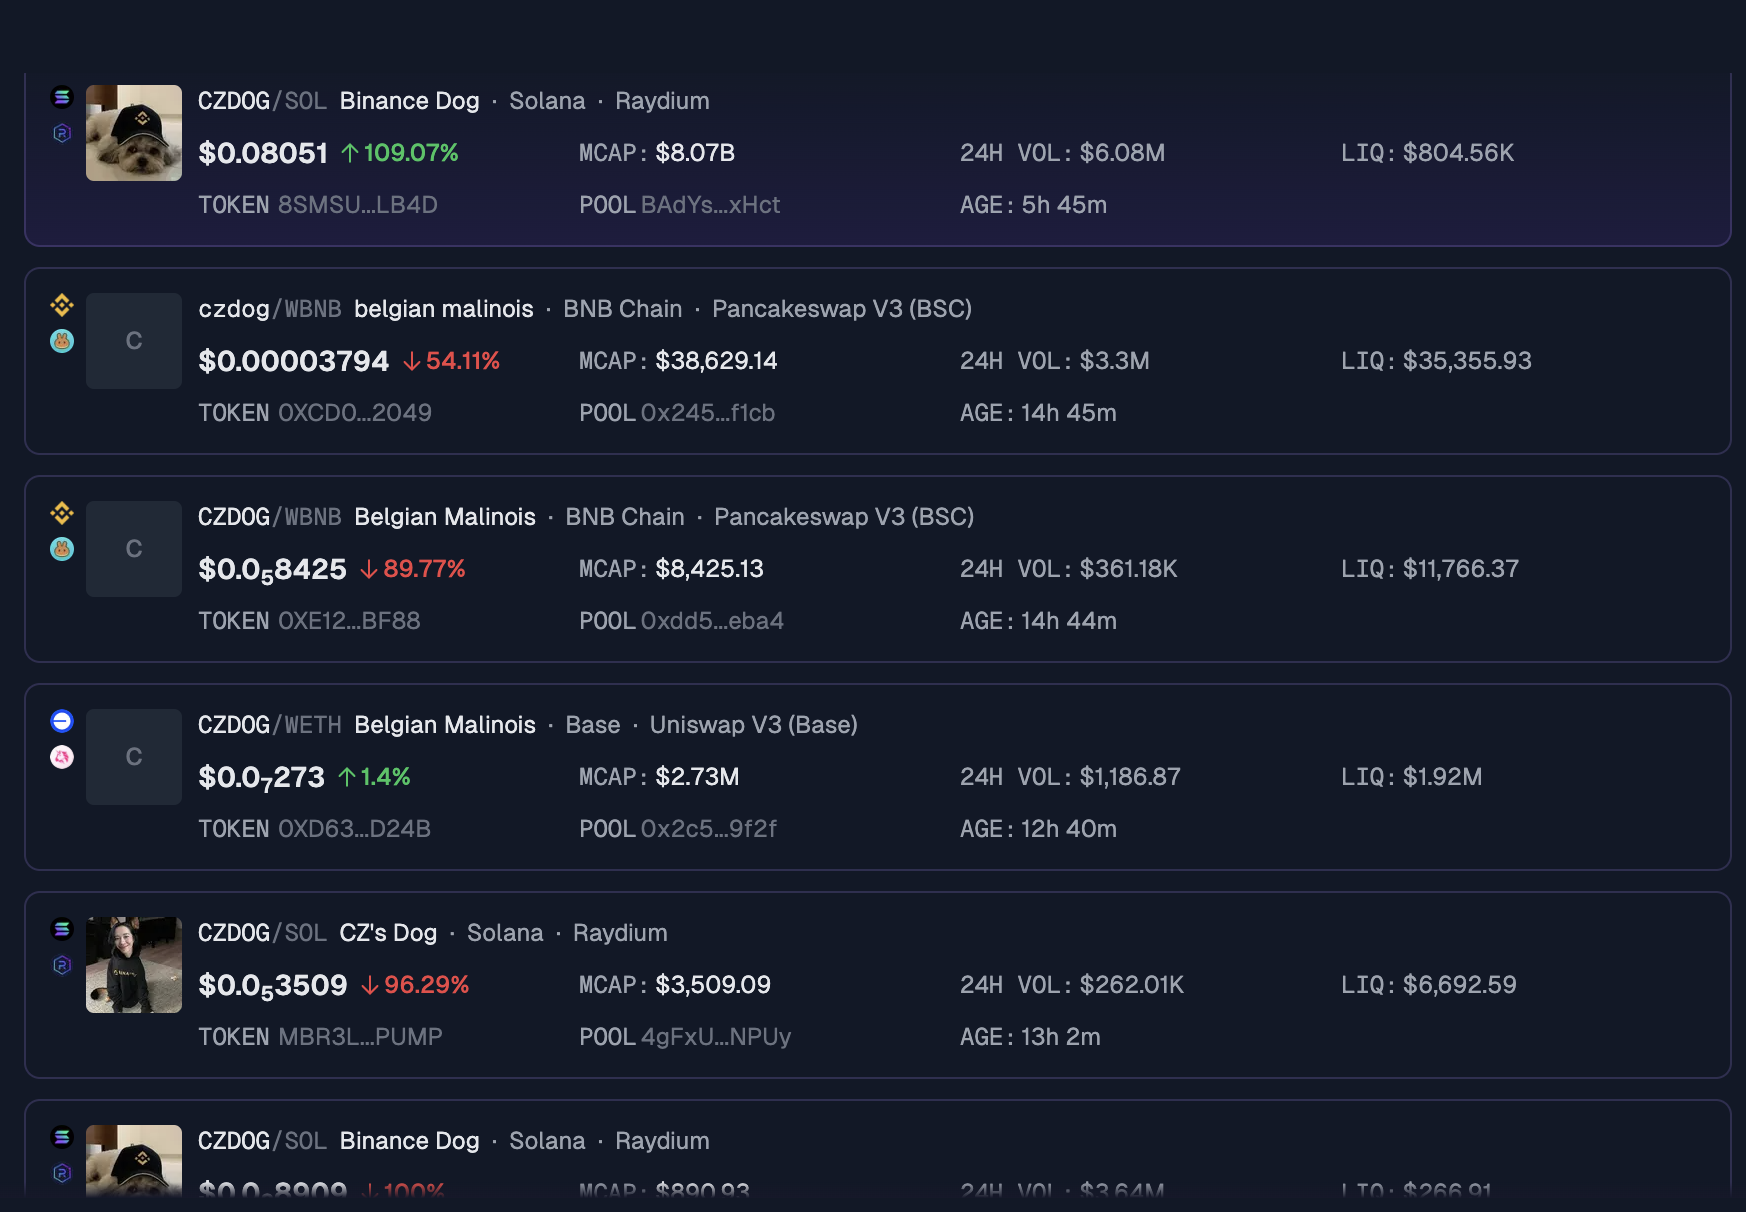The width and height of the screenshot is (1746, 1212).
Task: Click the $0.00003794 price
Action: (294, 361)
